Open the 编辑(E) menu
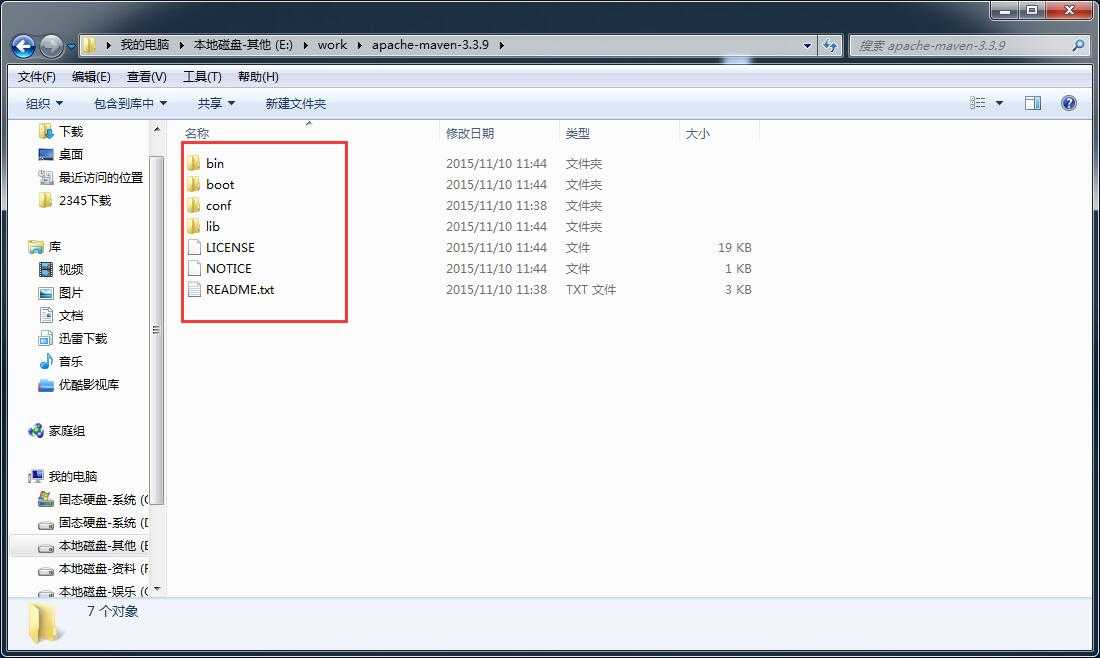This screenshot has width=1100, height=658. point(91,76)
